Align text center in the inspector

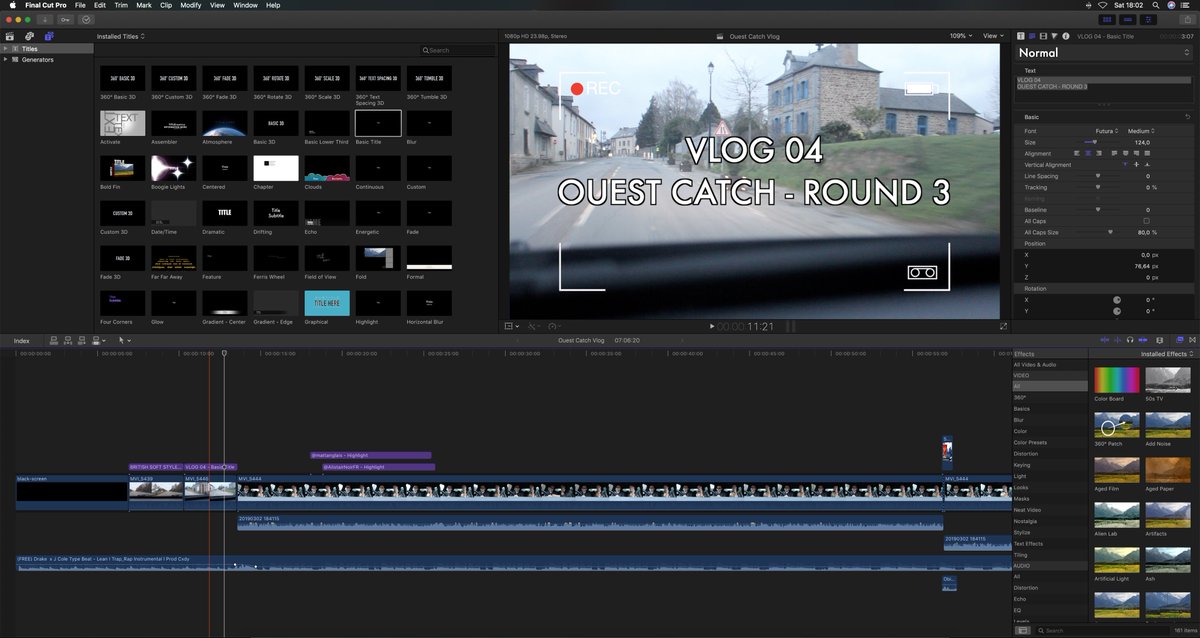1088,153
